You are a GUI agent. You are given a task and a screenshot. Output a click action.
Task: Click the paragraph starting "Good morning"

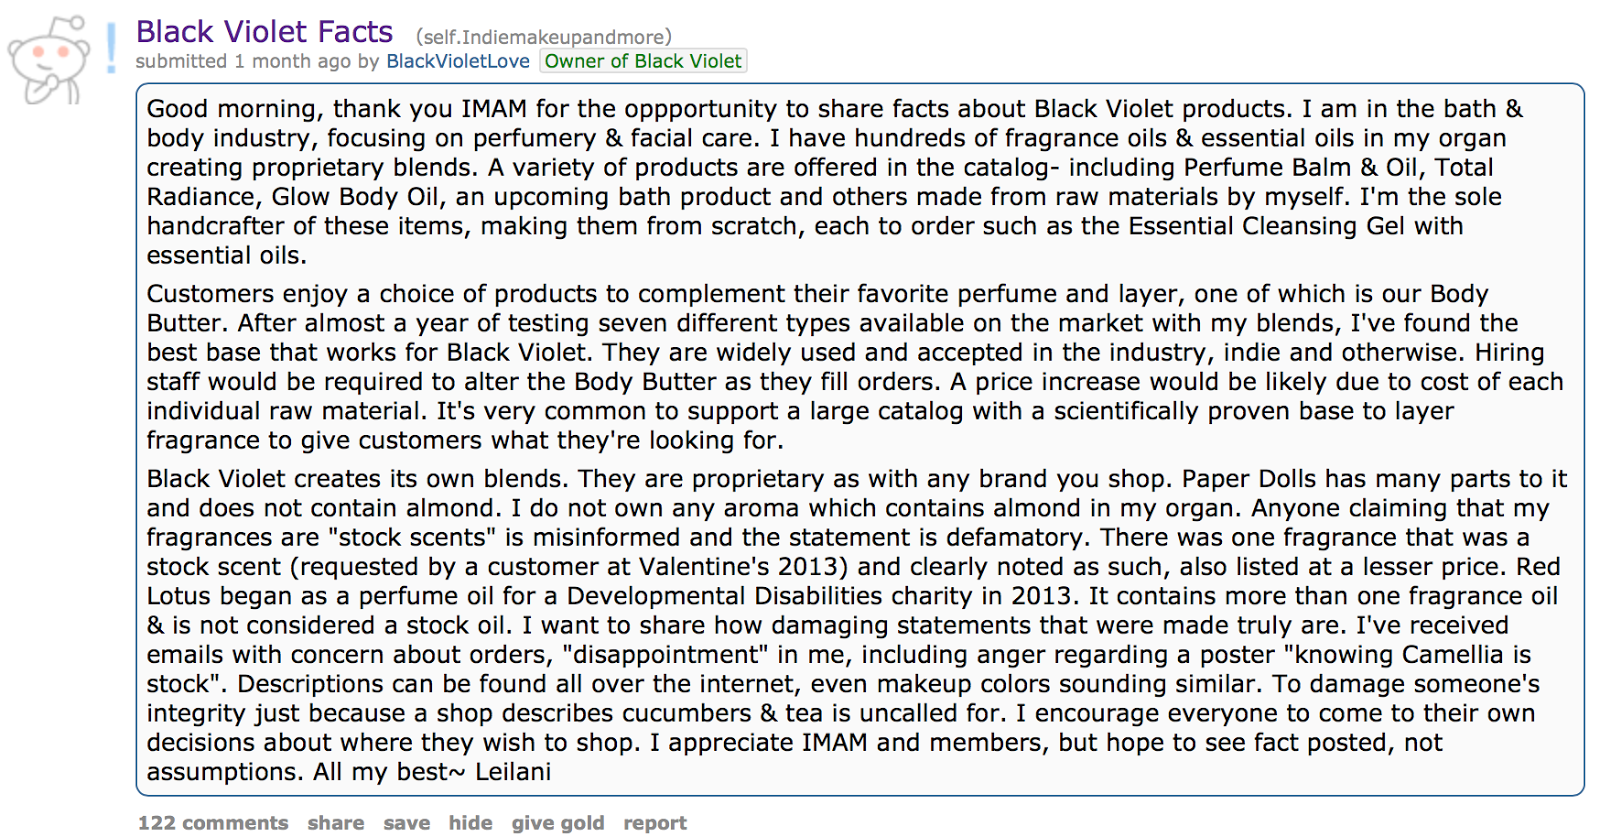(x=800, y=181)
